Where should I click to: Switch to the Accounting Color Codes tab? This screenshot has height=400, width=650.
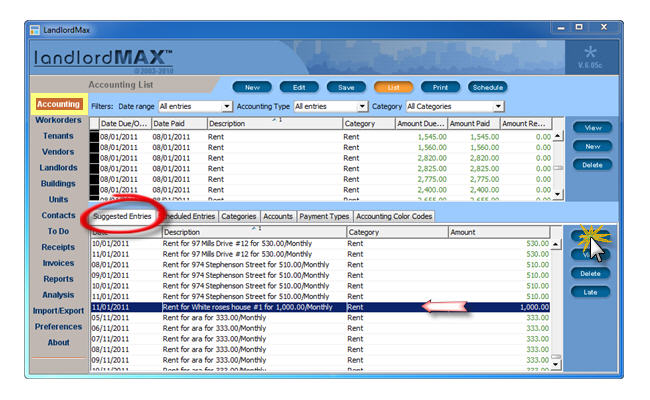394,216
